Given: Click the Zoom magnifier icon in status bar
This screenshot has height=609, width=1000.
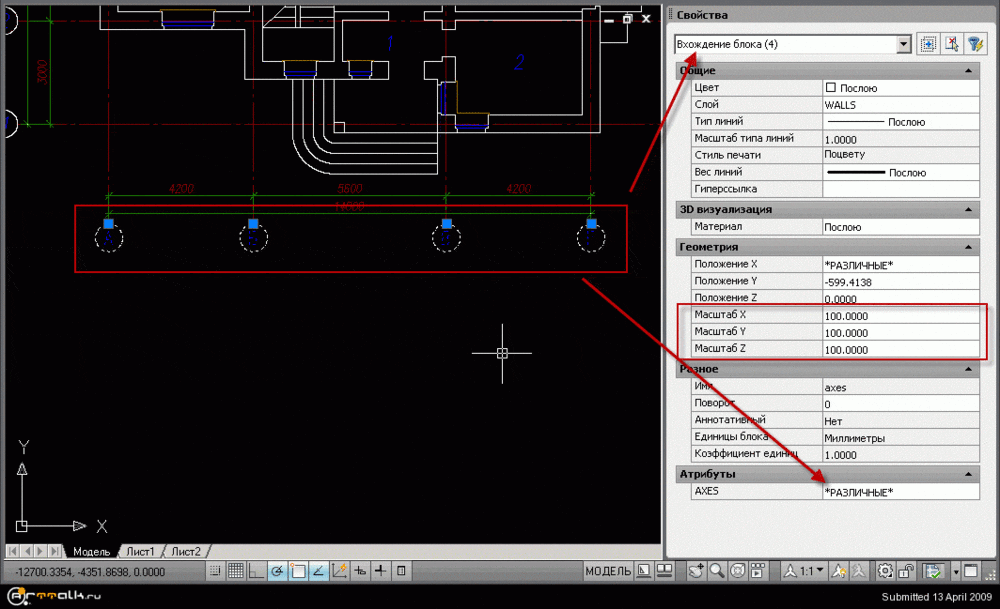Looking at the screenshot, I should click(x=717, y=571).
